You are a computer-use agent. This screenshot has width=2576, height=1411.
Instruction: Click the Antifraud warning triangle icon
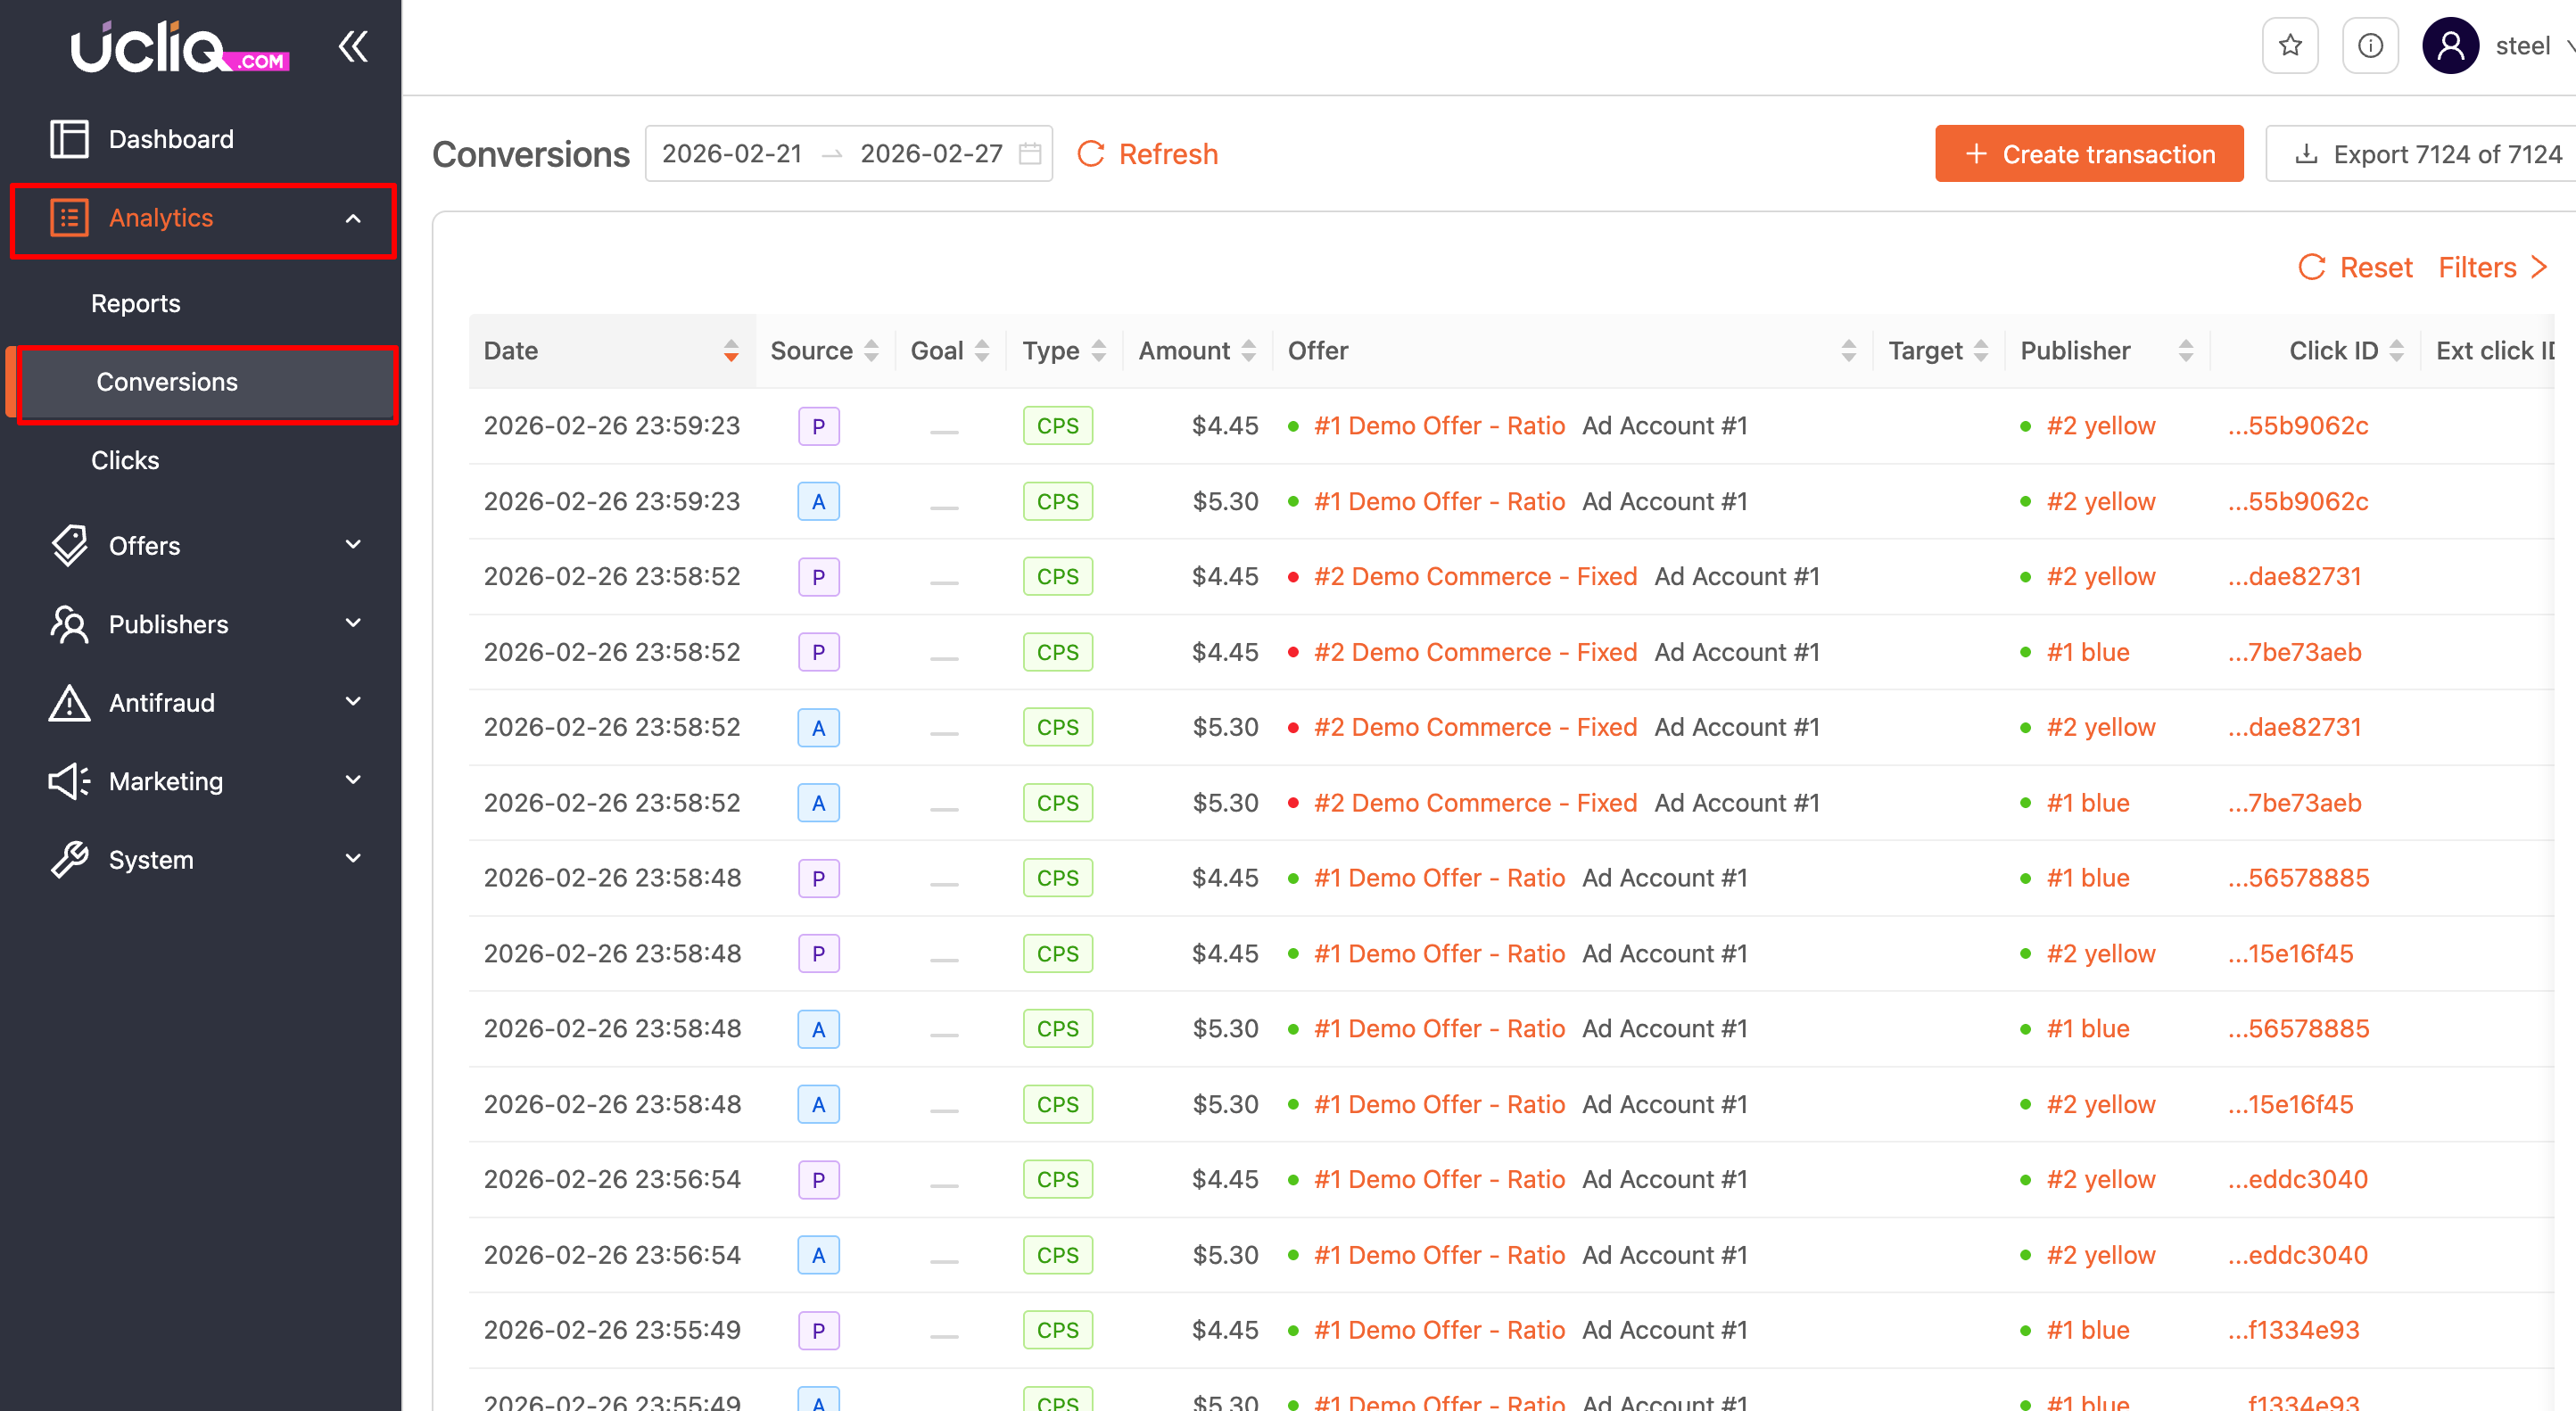[x=69, y=703]
